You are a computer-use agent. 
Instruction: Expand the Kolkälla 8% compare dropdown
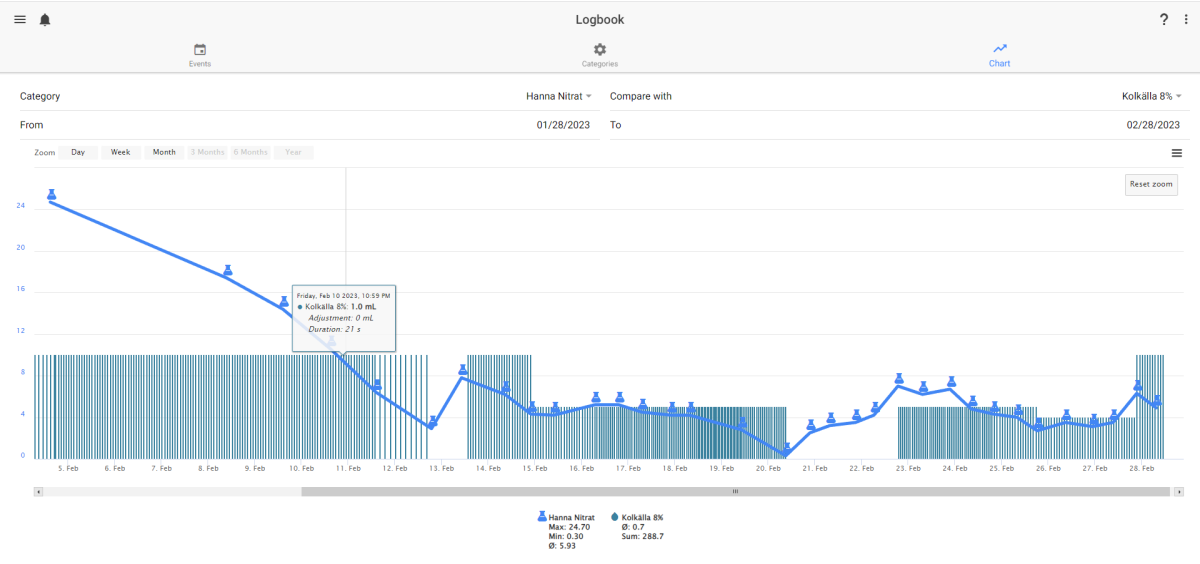pos(1151,96)
